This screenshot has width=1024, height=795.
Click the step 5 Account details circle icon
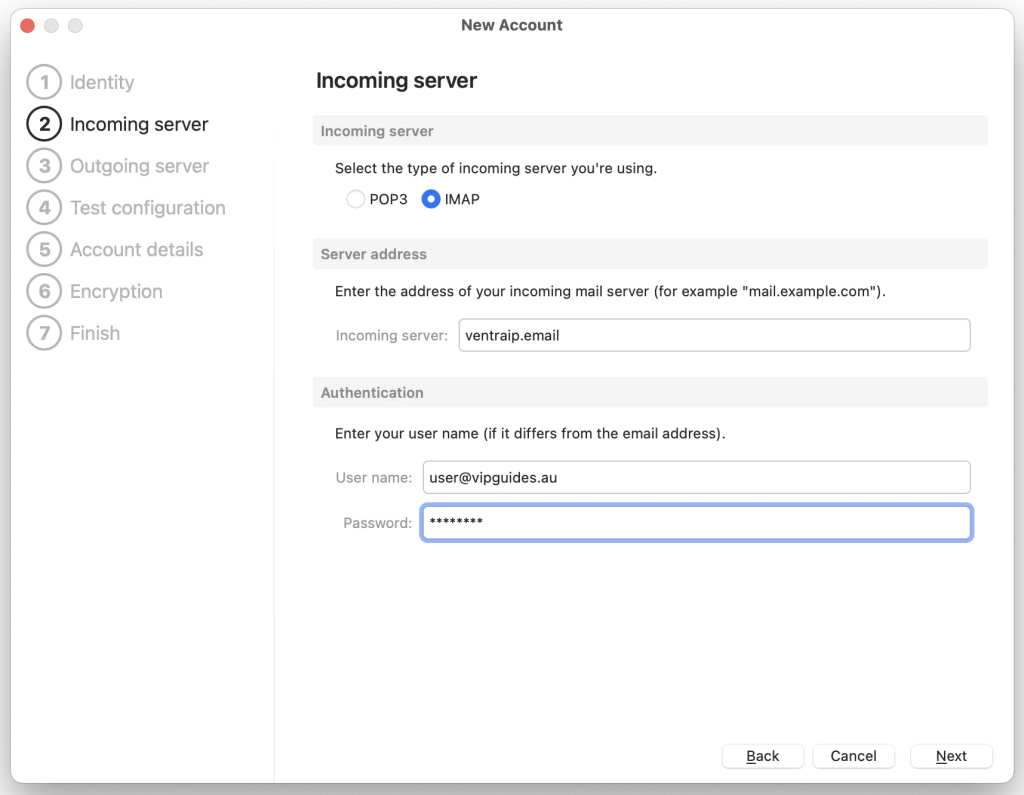tap(44, 249)
